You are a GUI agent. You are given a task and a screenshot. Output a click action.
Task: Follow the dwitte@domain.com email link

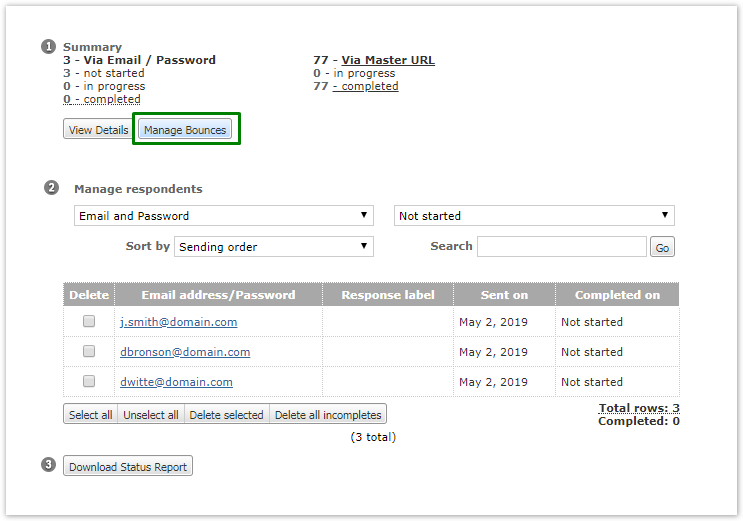(x=176, y=382)
